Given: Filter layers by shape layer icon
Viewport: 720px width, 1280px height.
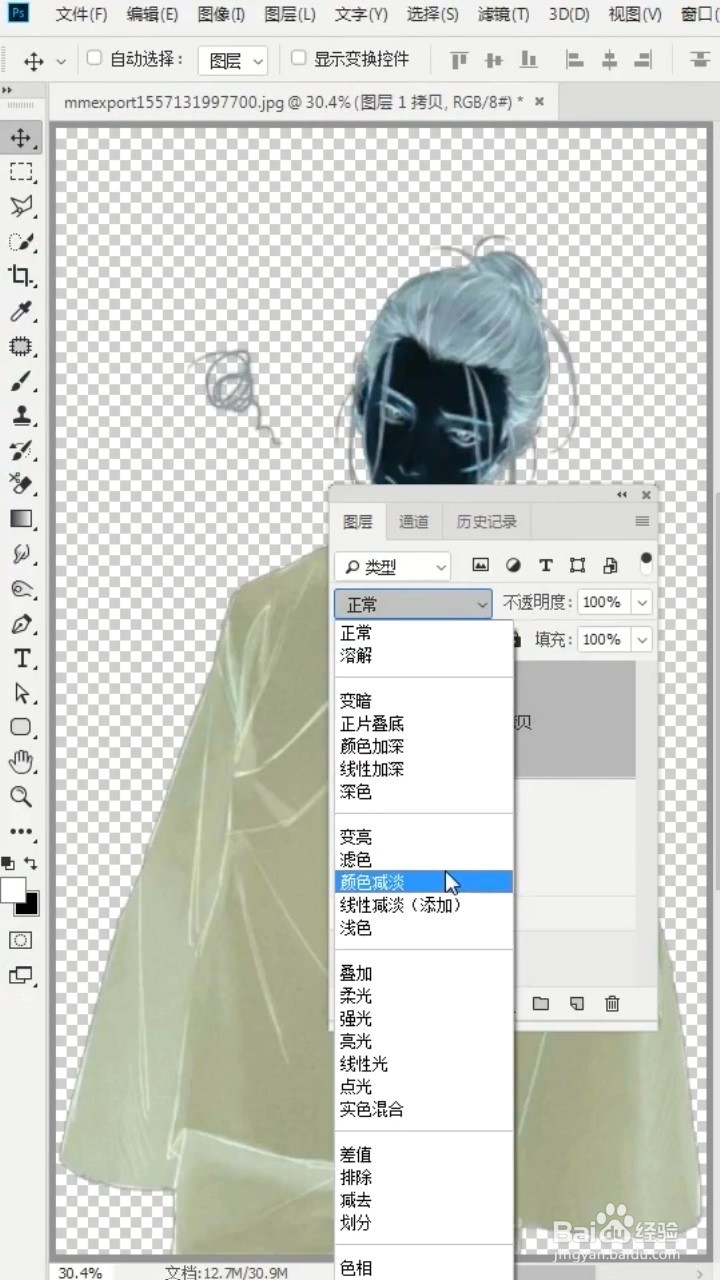Looking at the screenshot, I should click(577, 565).
